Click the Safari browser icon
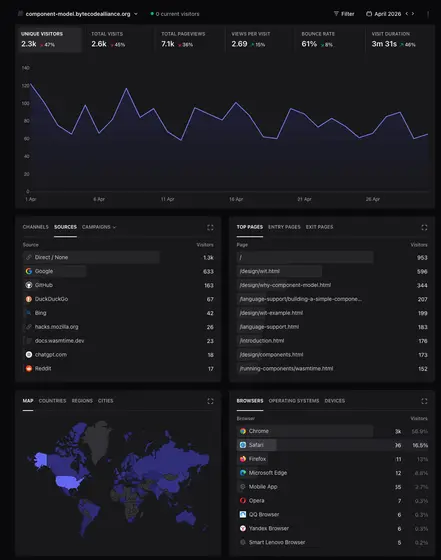Image resolution: width=441 pixels, height=560 pixels. click(x=243, y=445)
